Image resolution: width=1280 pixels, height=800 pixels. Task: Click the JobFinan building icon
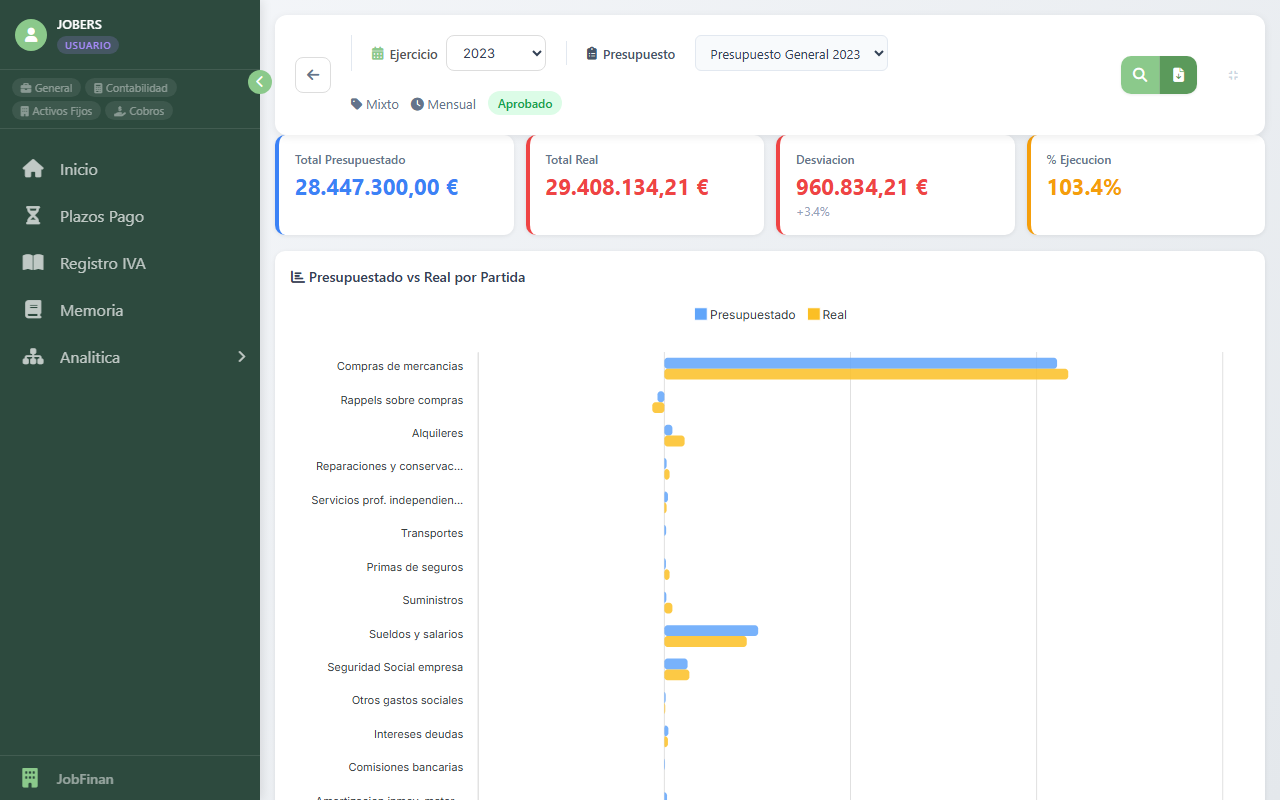[30, 778]
